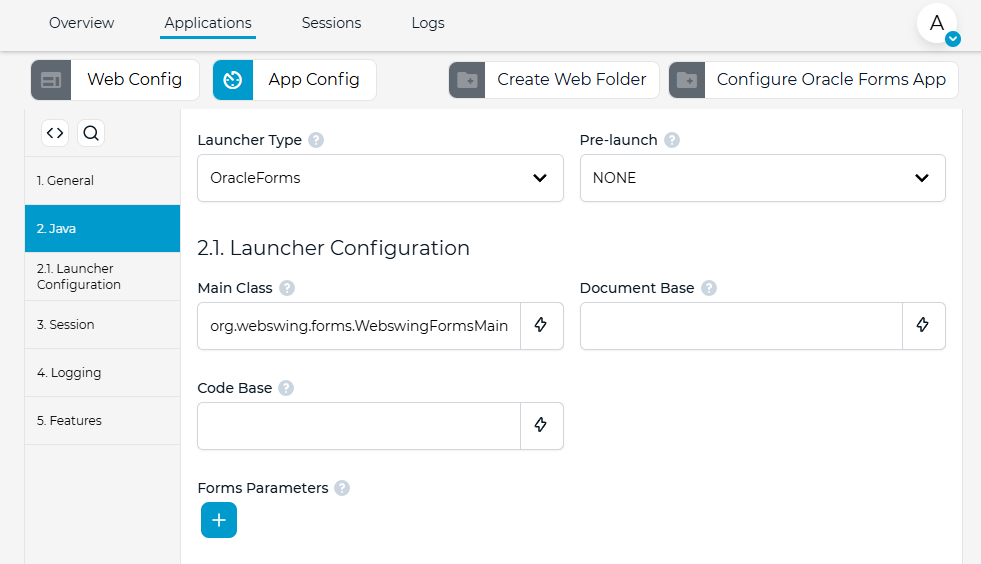981x564 pixels.
Task: Go to the Logs tab
Action: 428,23
